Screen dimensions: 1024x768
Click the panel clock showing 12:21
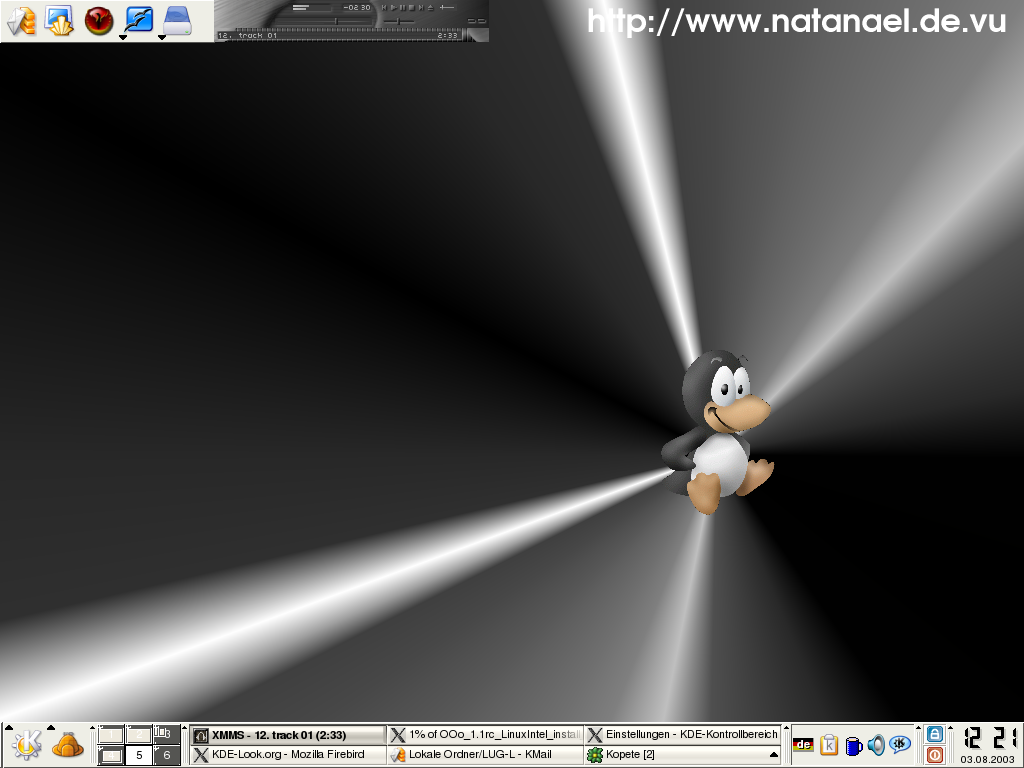point(991,738)
